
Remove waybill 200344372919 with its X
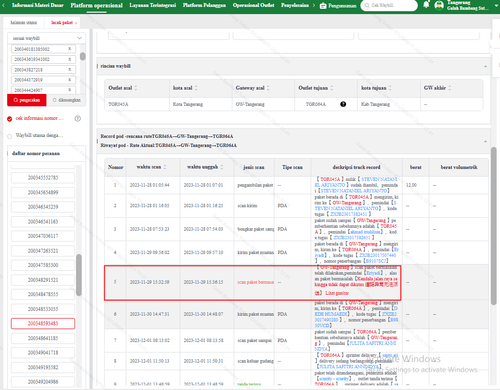point(70,80)
